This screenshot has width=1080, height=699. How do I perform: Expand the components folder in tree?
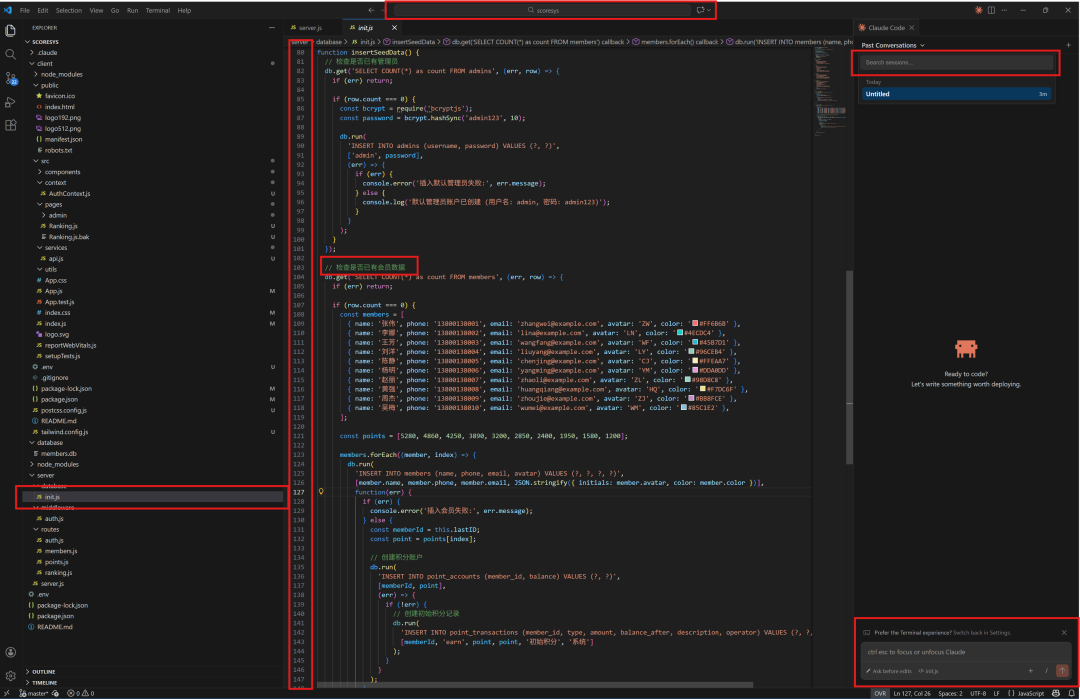[62, 172]
